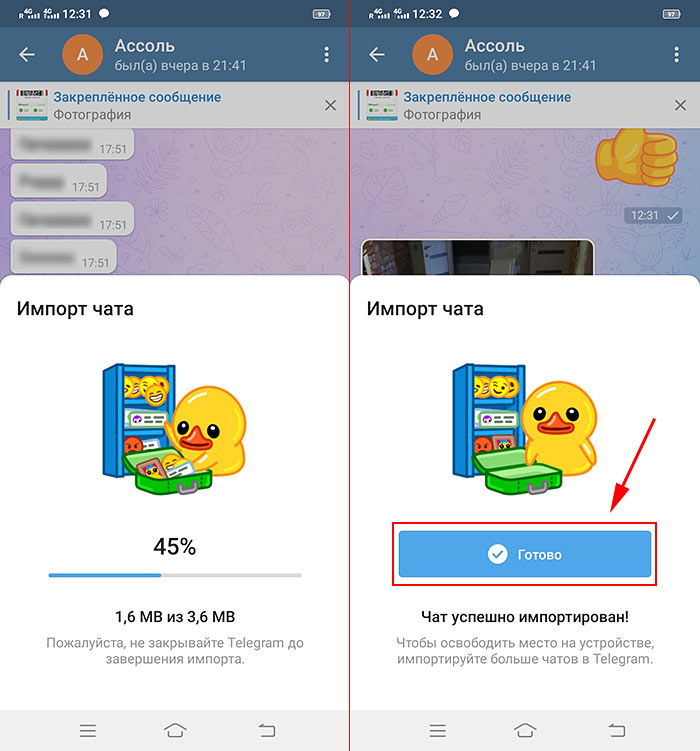Tap recent-apps menu icon on right navigation bar
This screenshot has height=751, width=700.
pos(438,730)
